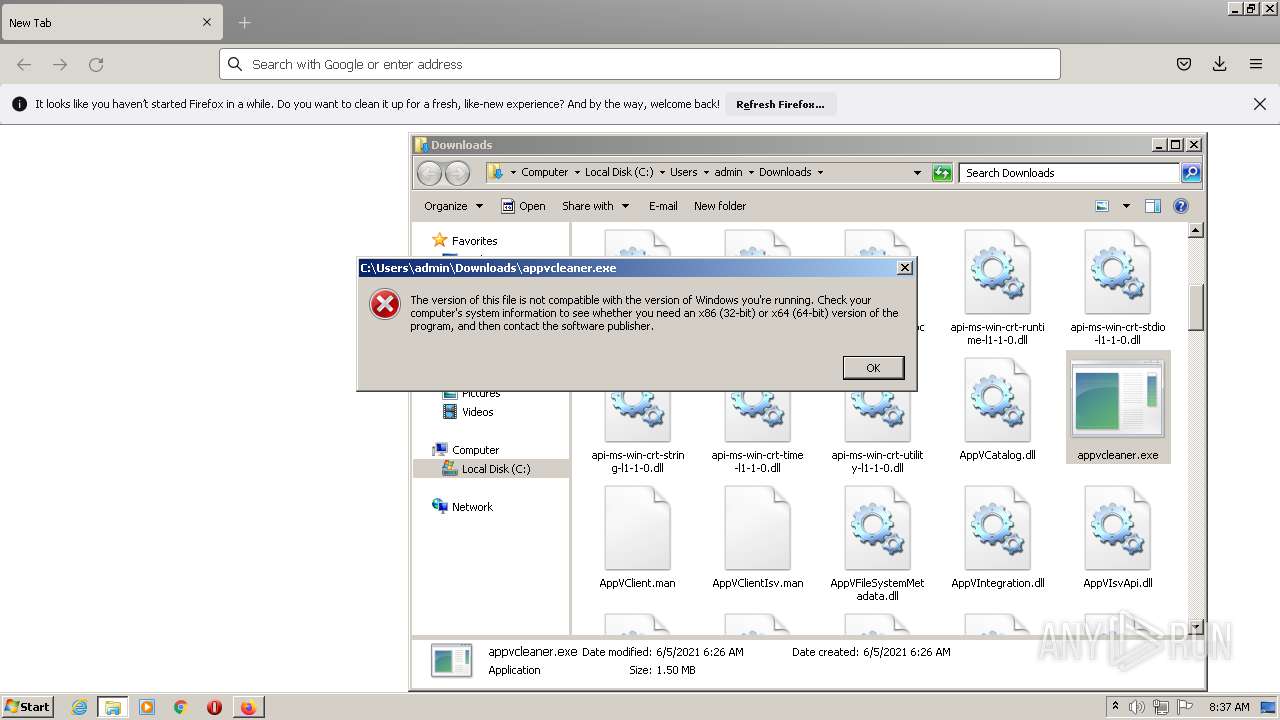The width and height of the screenshot is (1280, 720).
Task: Click Refresh Firefox button
Action: (x=780, y=104)
